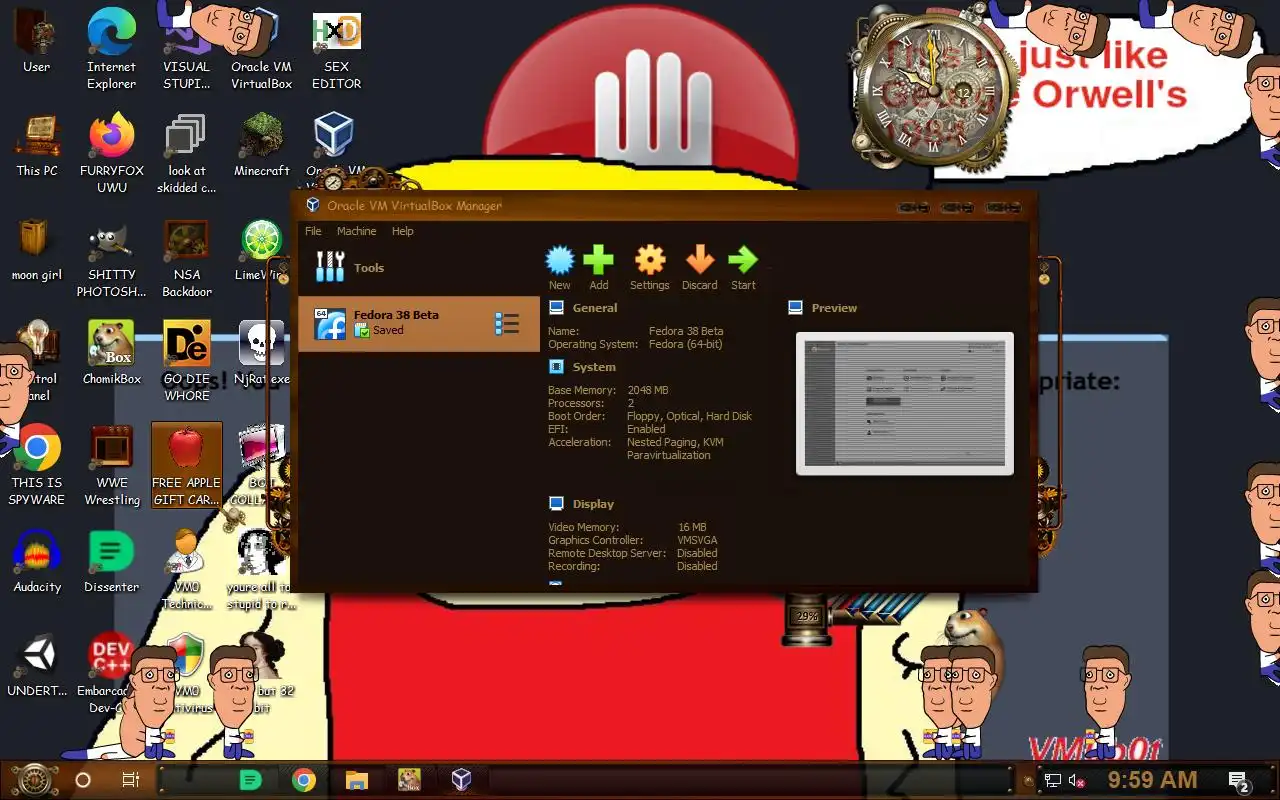Viewport: 1280px width, 800px height.
Task: Select the WWE Wrestling desktop icon
Action: [x=112, y=465]
